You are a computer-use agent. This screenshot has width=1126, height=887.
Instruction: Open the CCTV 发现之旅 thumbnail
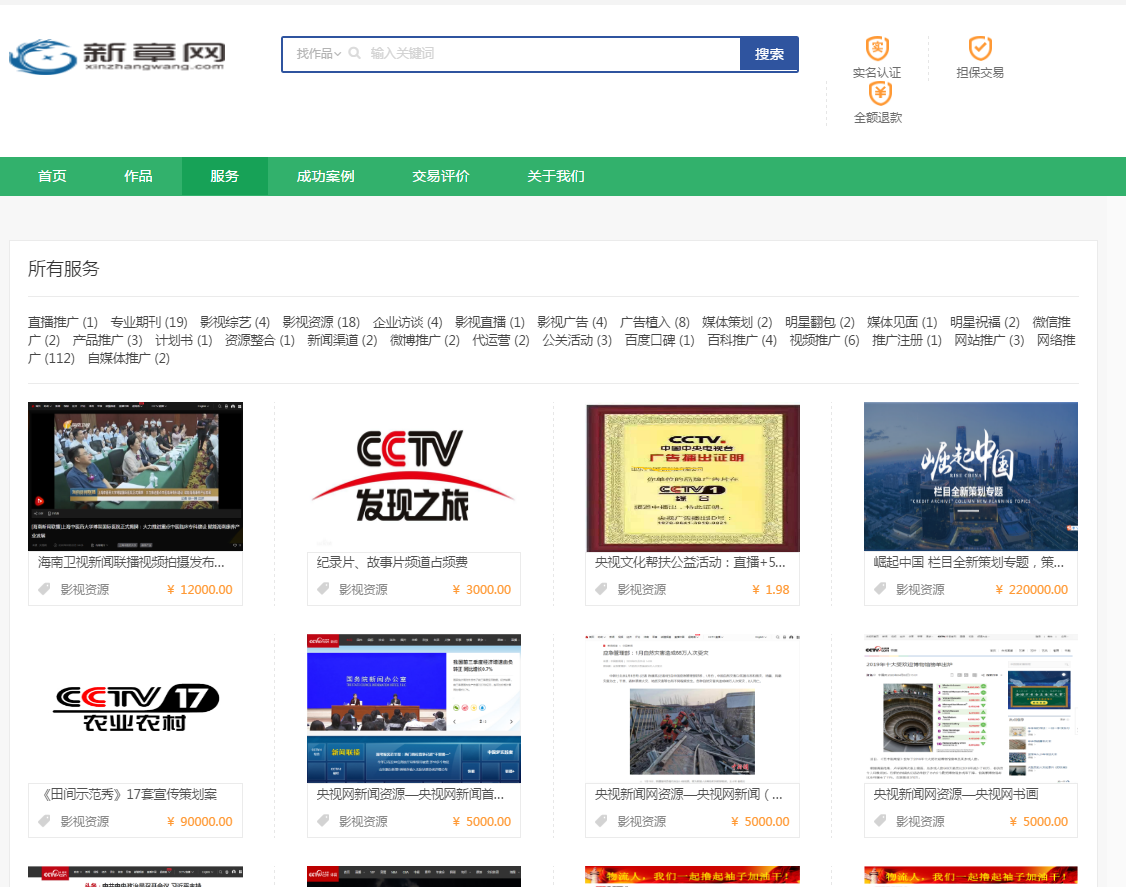pyautogui.click(x=414, y=476)
